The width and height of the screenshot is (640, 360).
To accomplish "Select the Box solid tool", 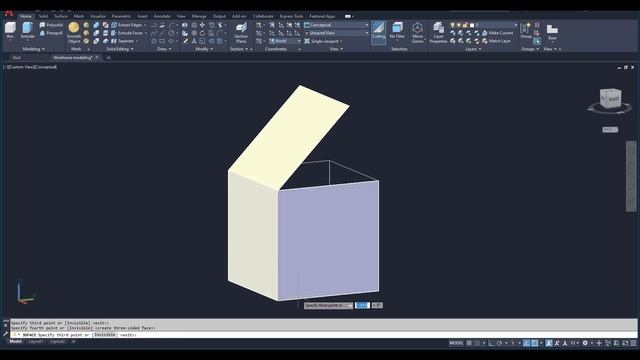I will 10,30.
